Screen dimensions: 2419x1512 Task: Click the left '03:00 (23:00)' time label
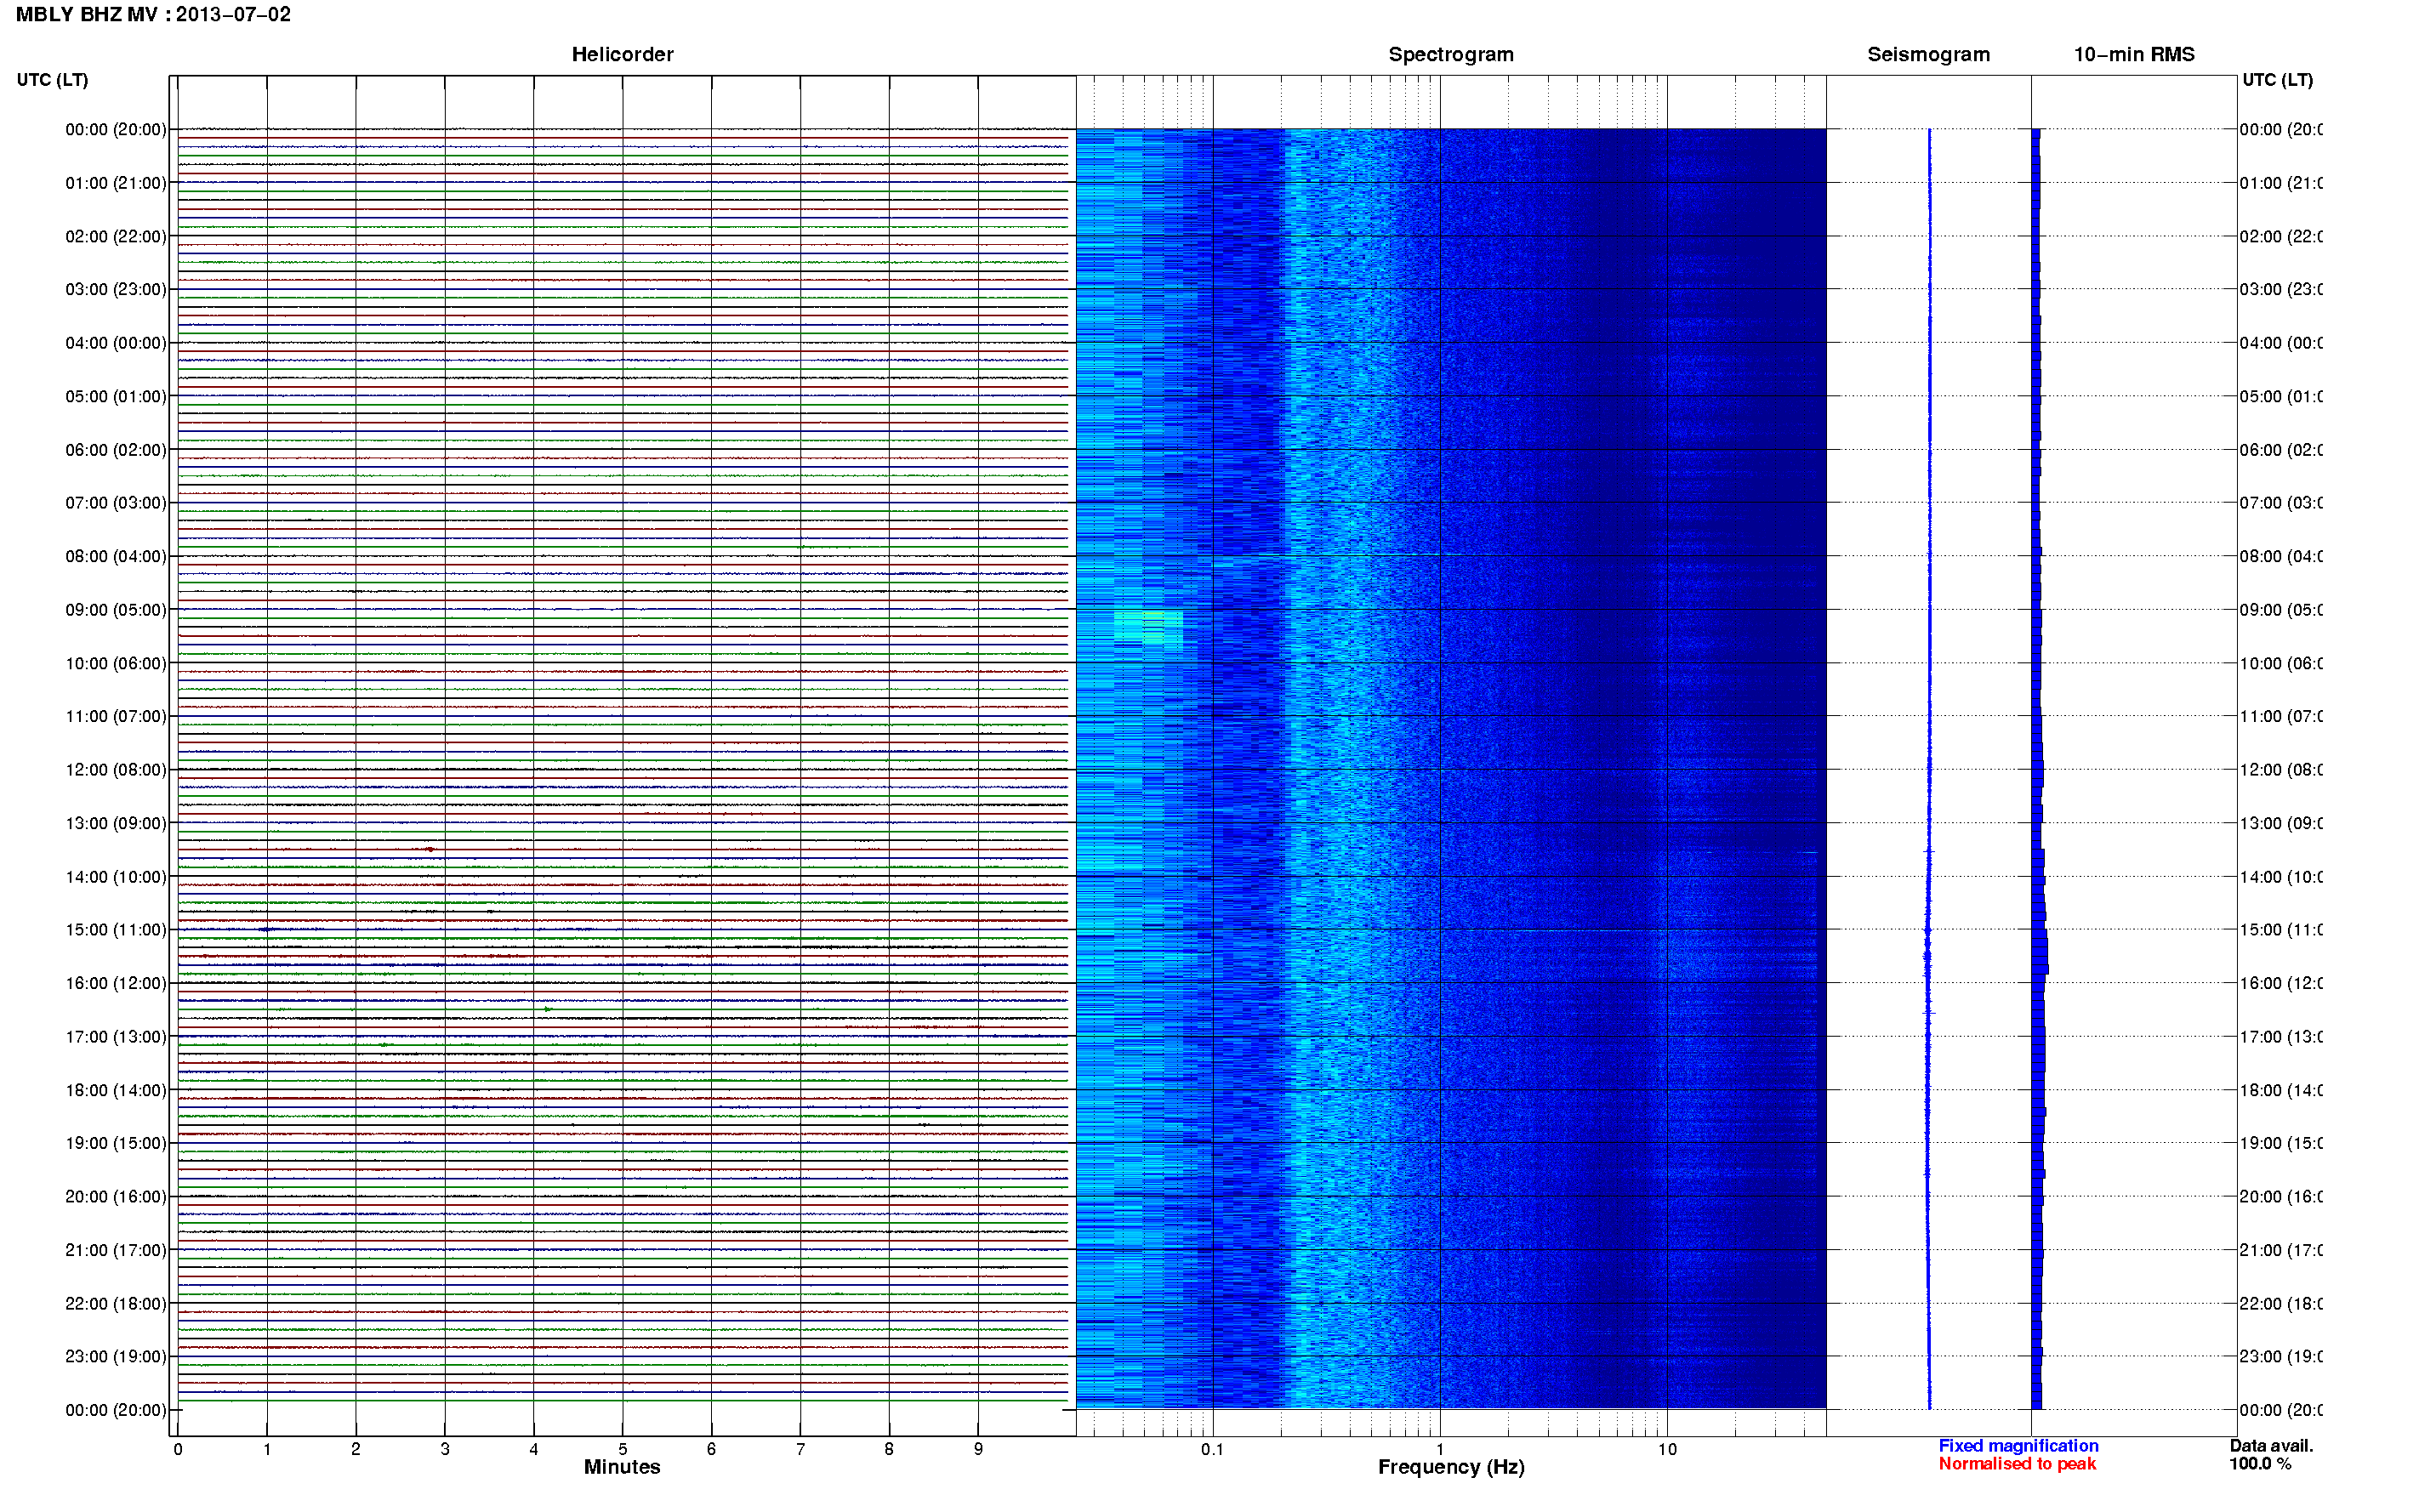pos(116,289)
